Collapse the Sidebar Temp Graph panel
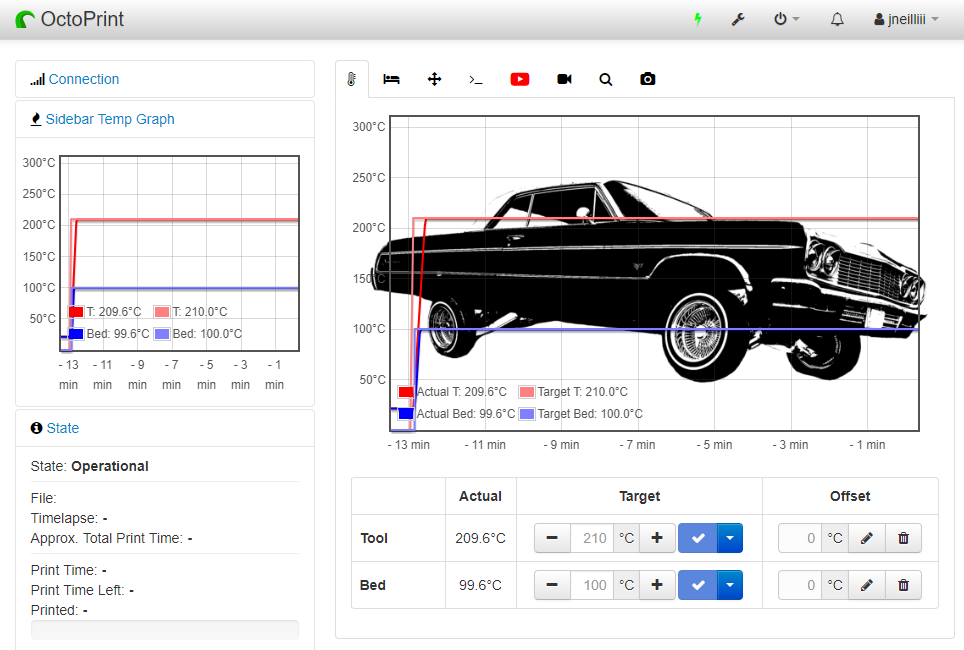This screenshot has height=650, width=964. click(x=110, y=119)
